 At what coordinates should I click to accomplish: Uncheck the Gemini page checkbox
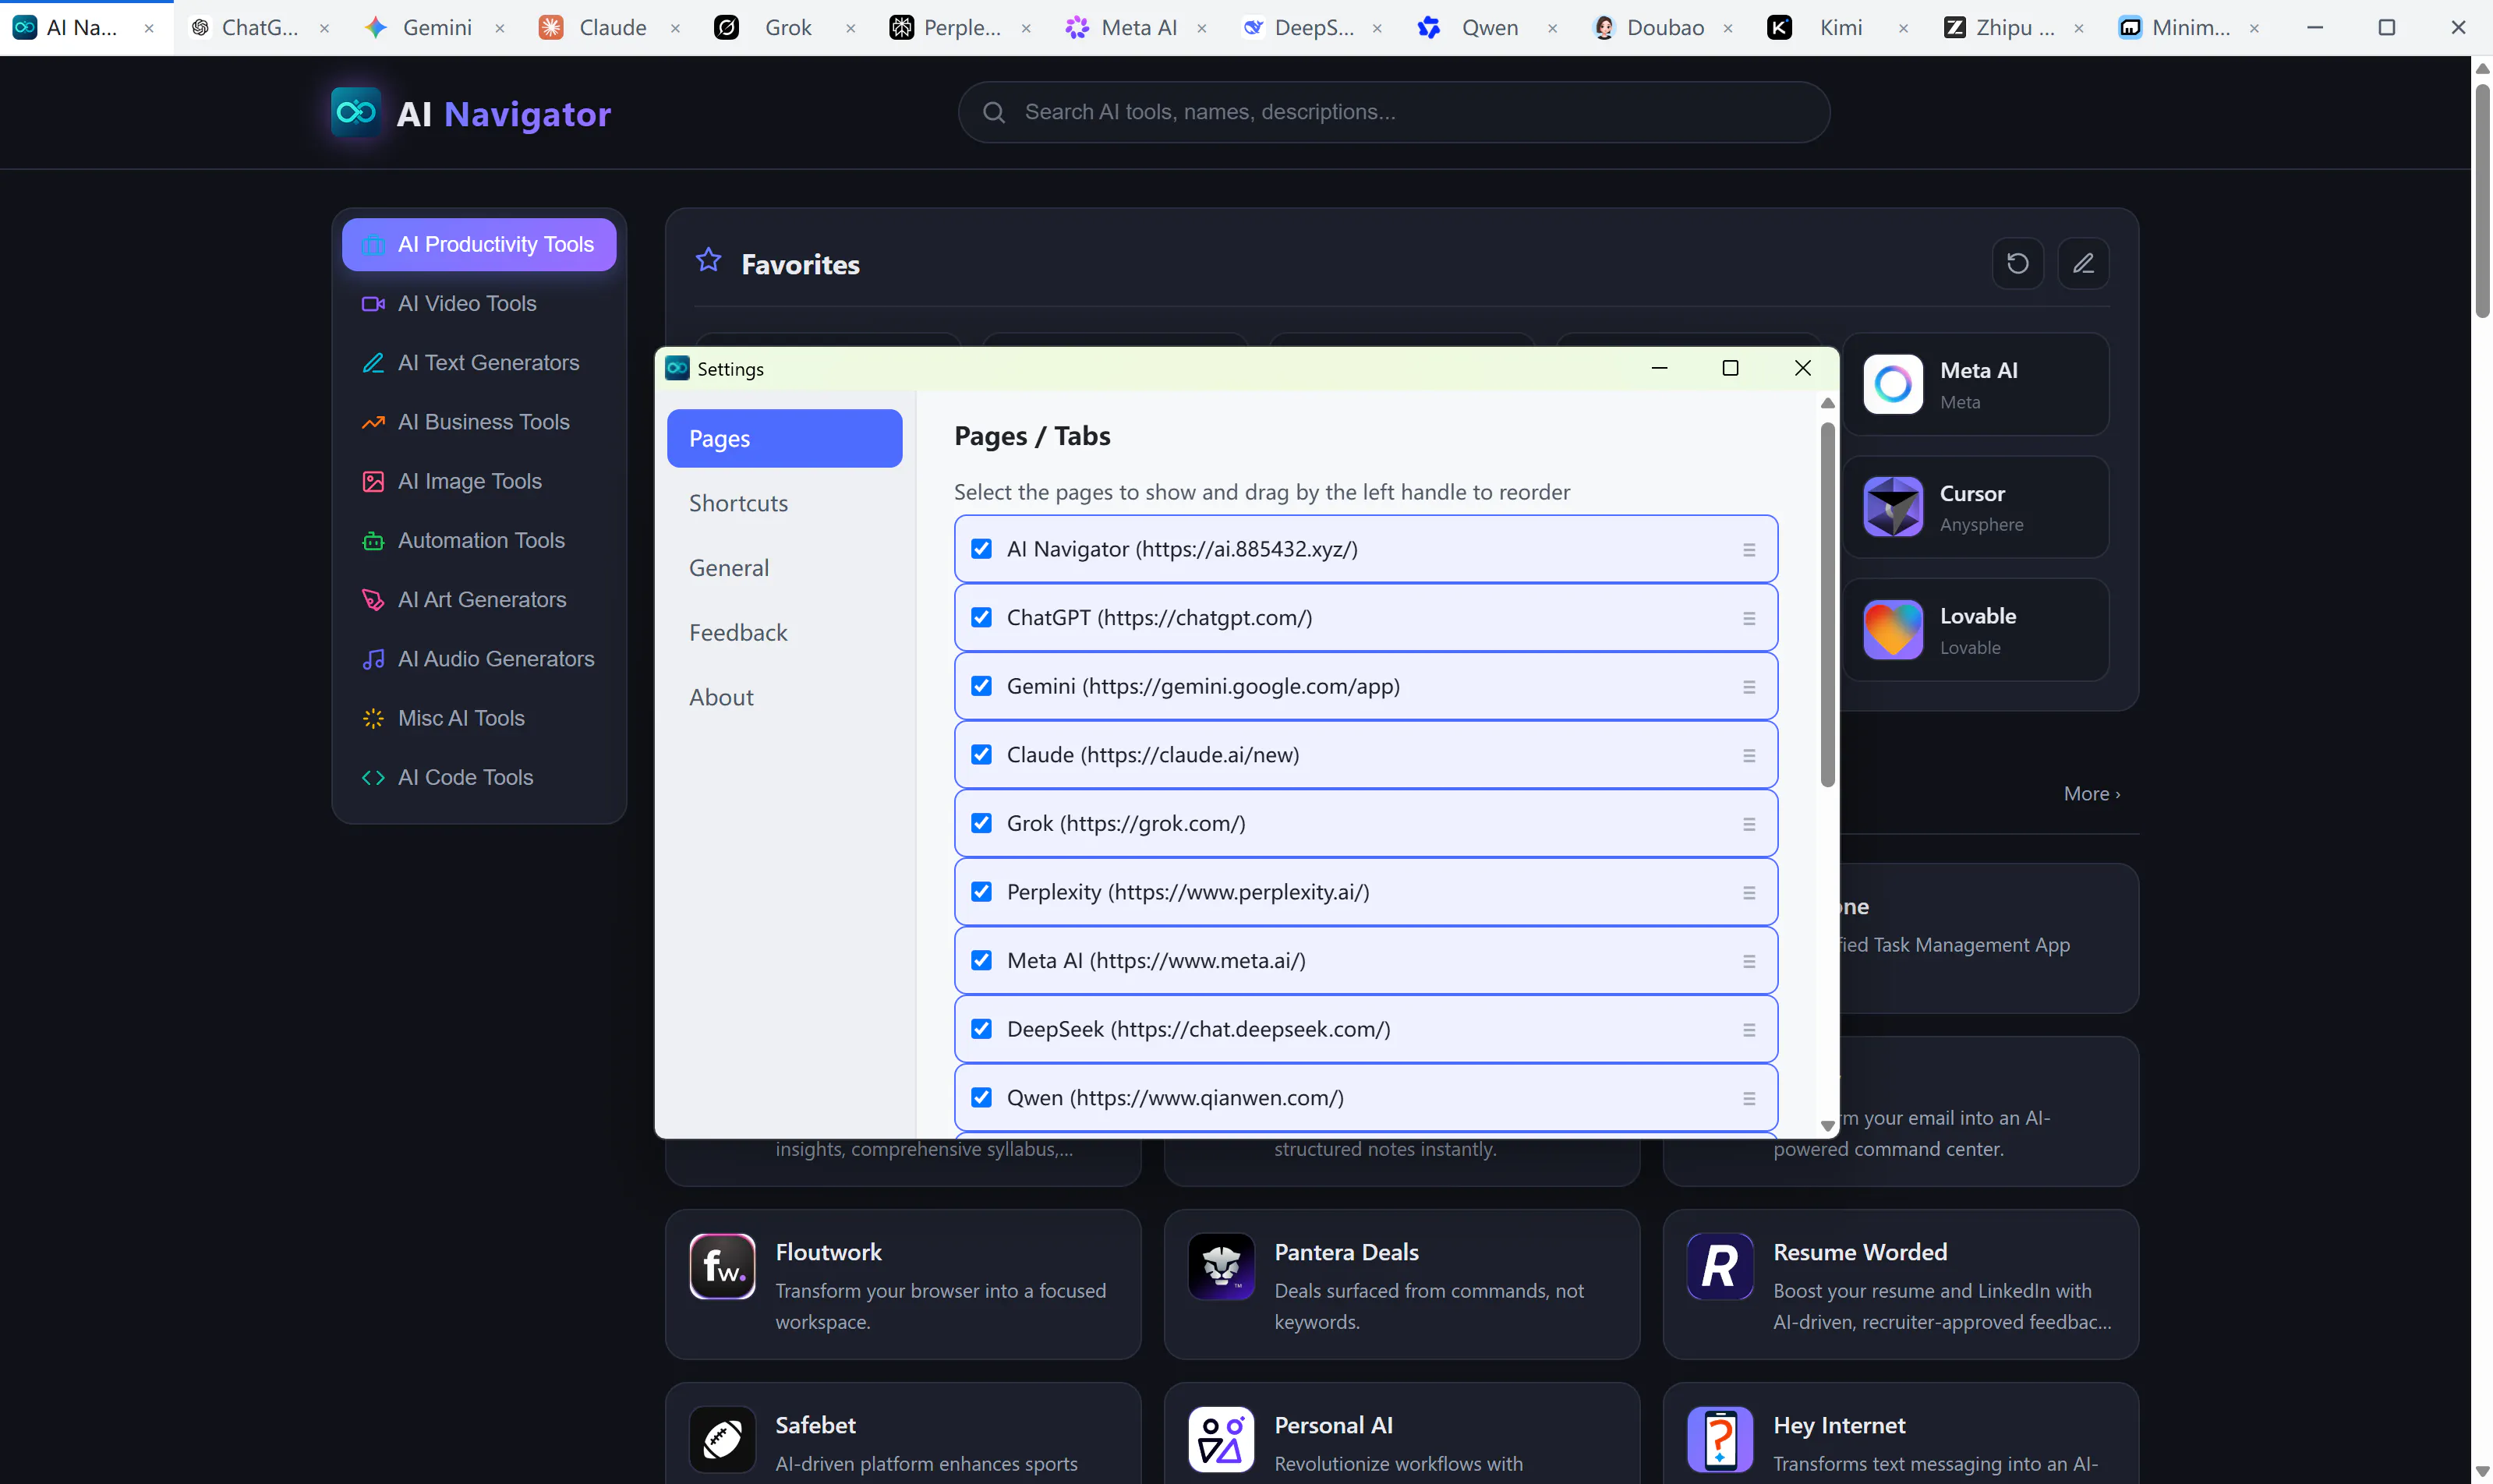(982, 686)
